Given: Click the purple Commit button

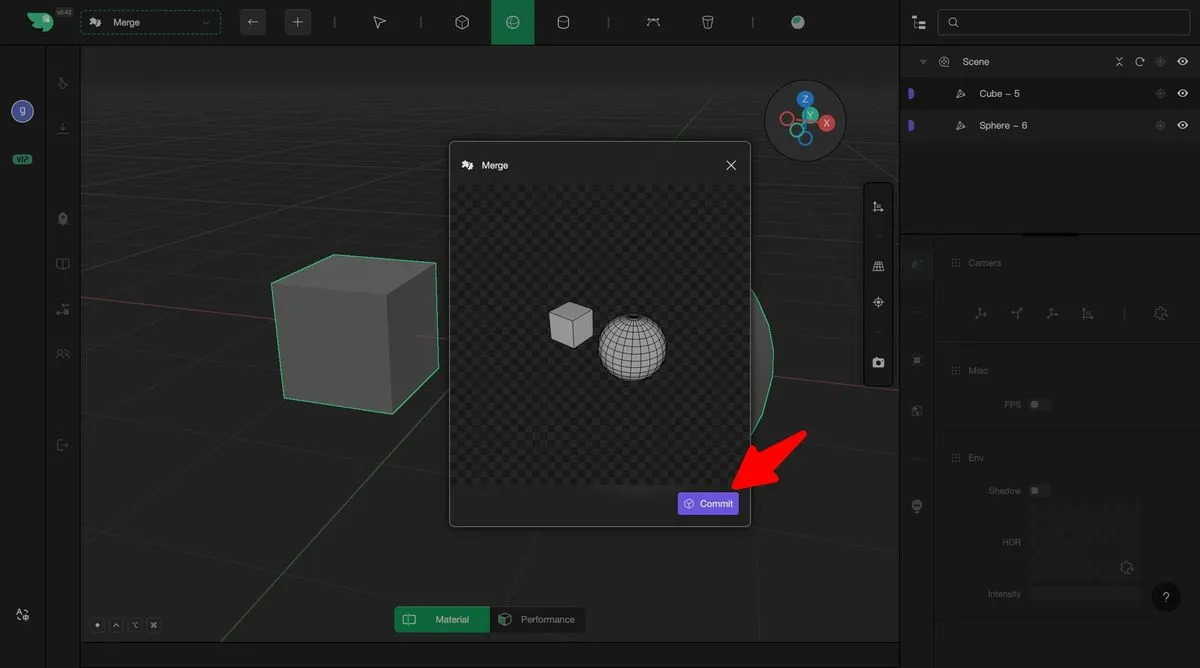Looking at the screenshot, I should click(x=708, y=504).
